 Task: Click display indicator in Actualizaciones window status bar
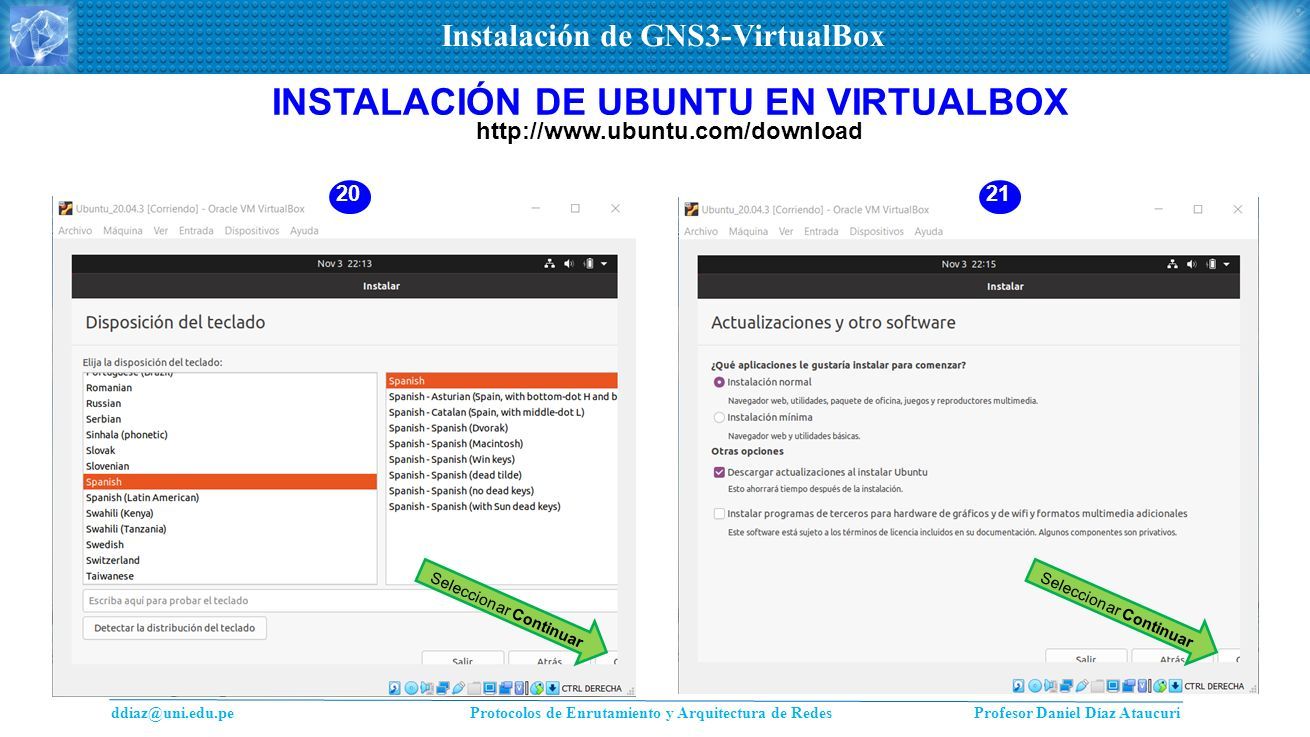(x=1112, y=686)
